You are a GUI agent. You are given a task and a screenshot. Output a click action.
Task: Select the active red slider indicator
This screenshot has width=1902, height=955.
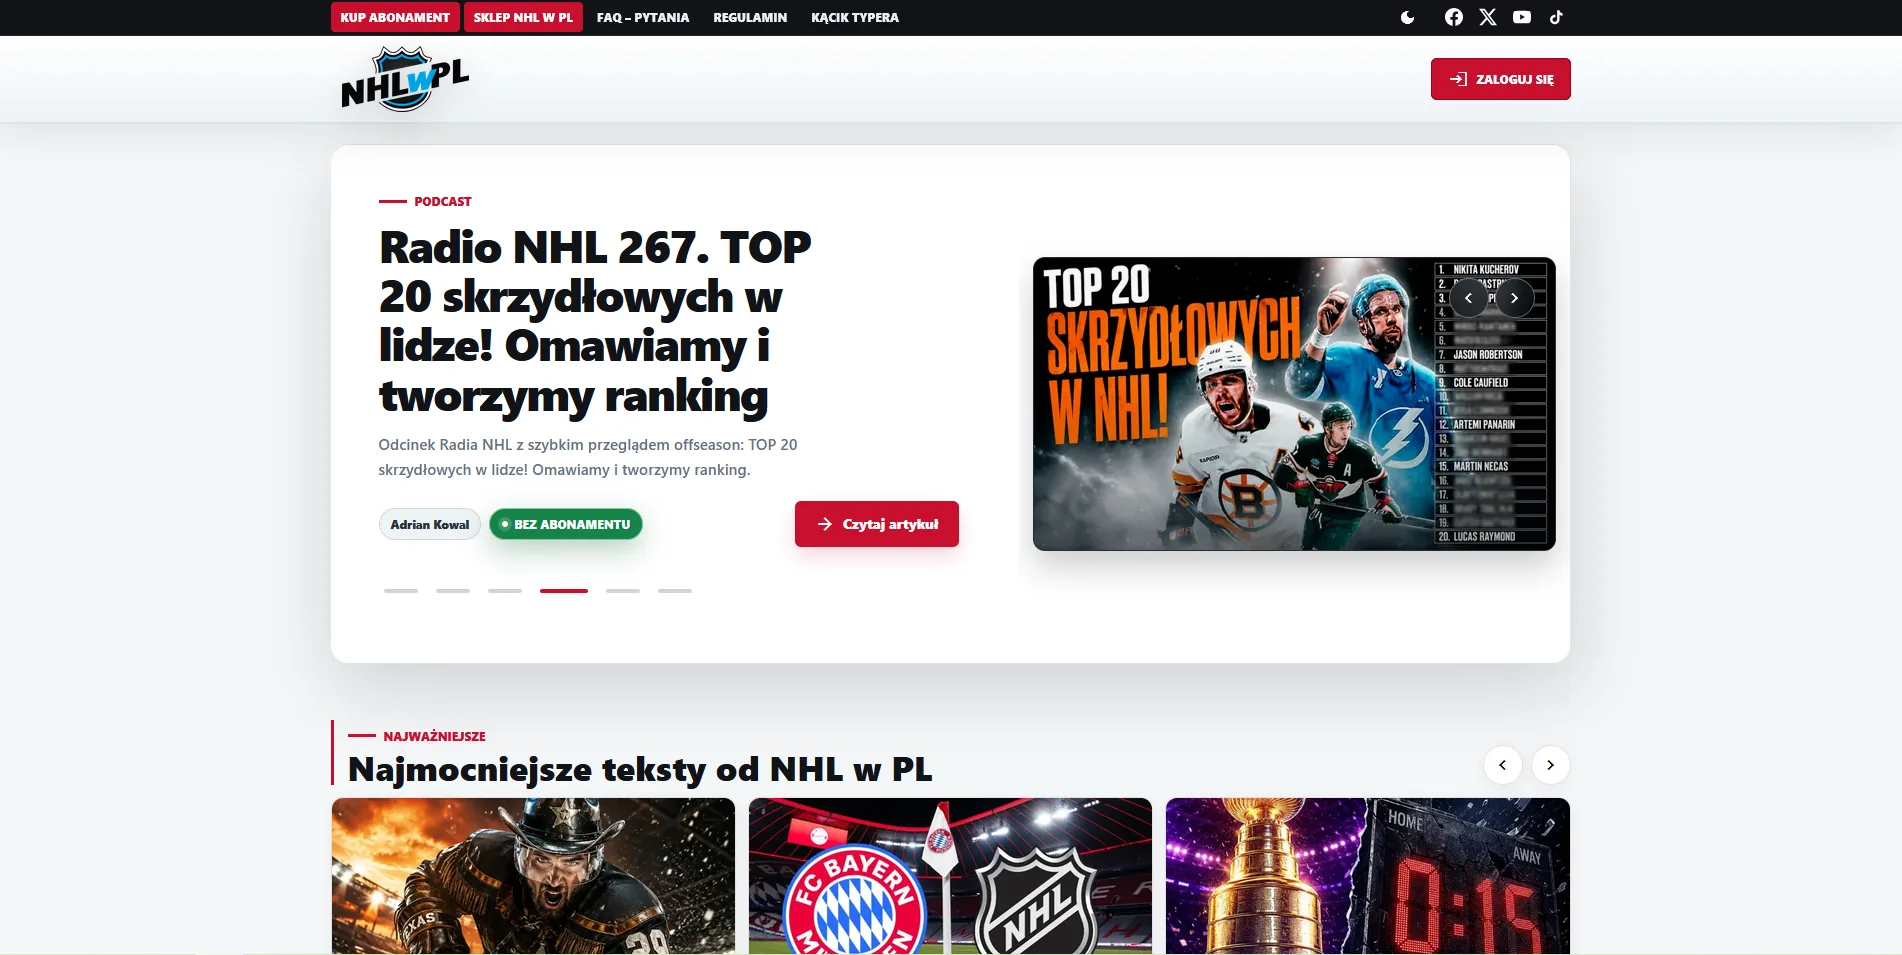pyautogui.click(x=564, y=591)
